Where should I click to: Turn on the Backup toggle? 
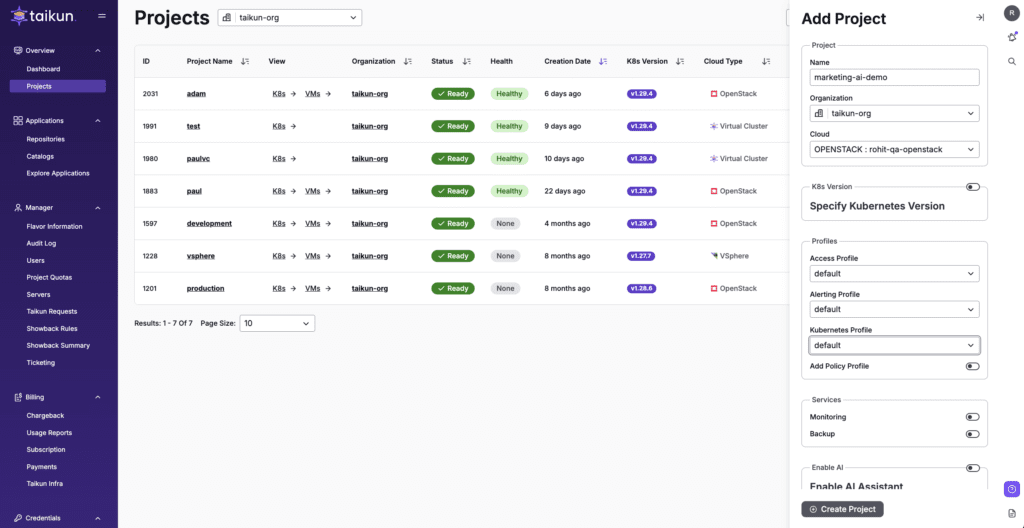pos(972,434)
